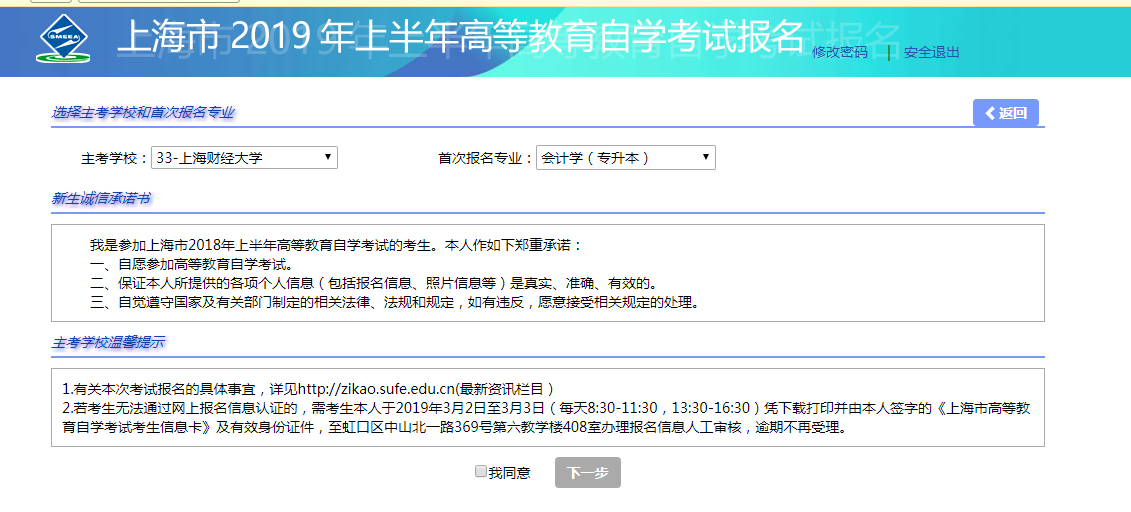
Task: Expand the 首次报名专业 dropdown
Action: coord(625,158)
